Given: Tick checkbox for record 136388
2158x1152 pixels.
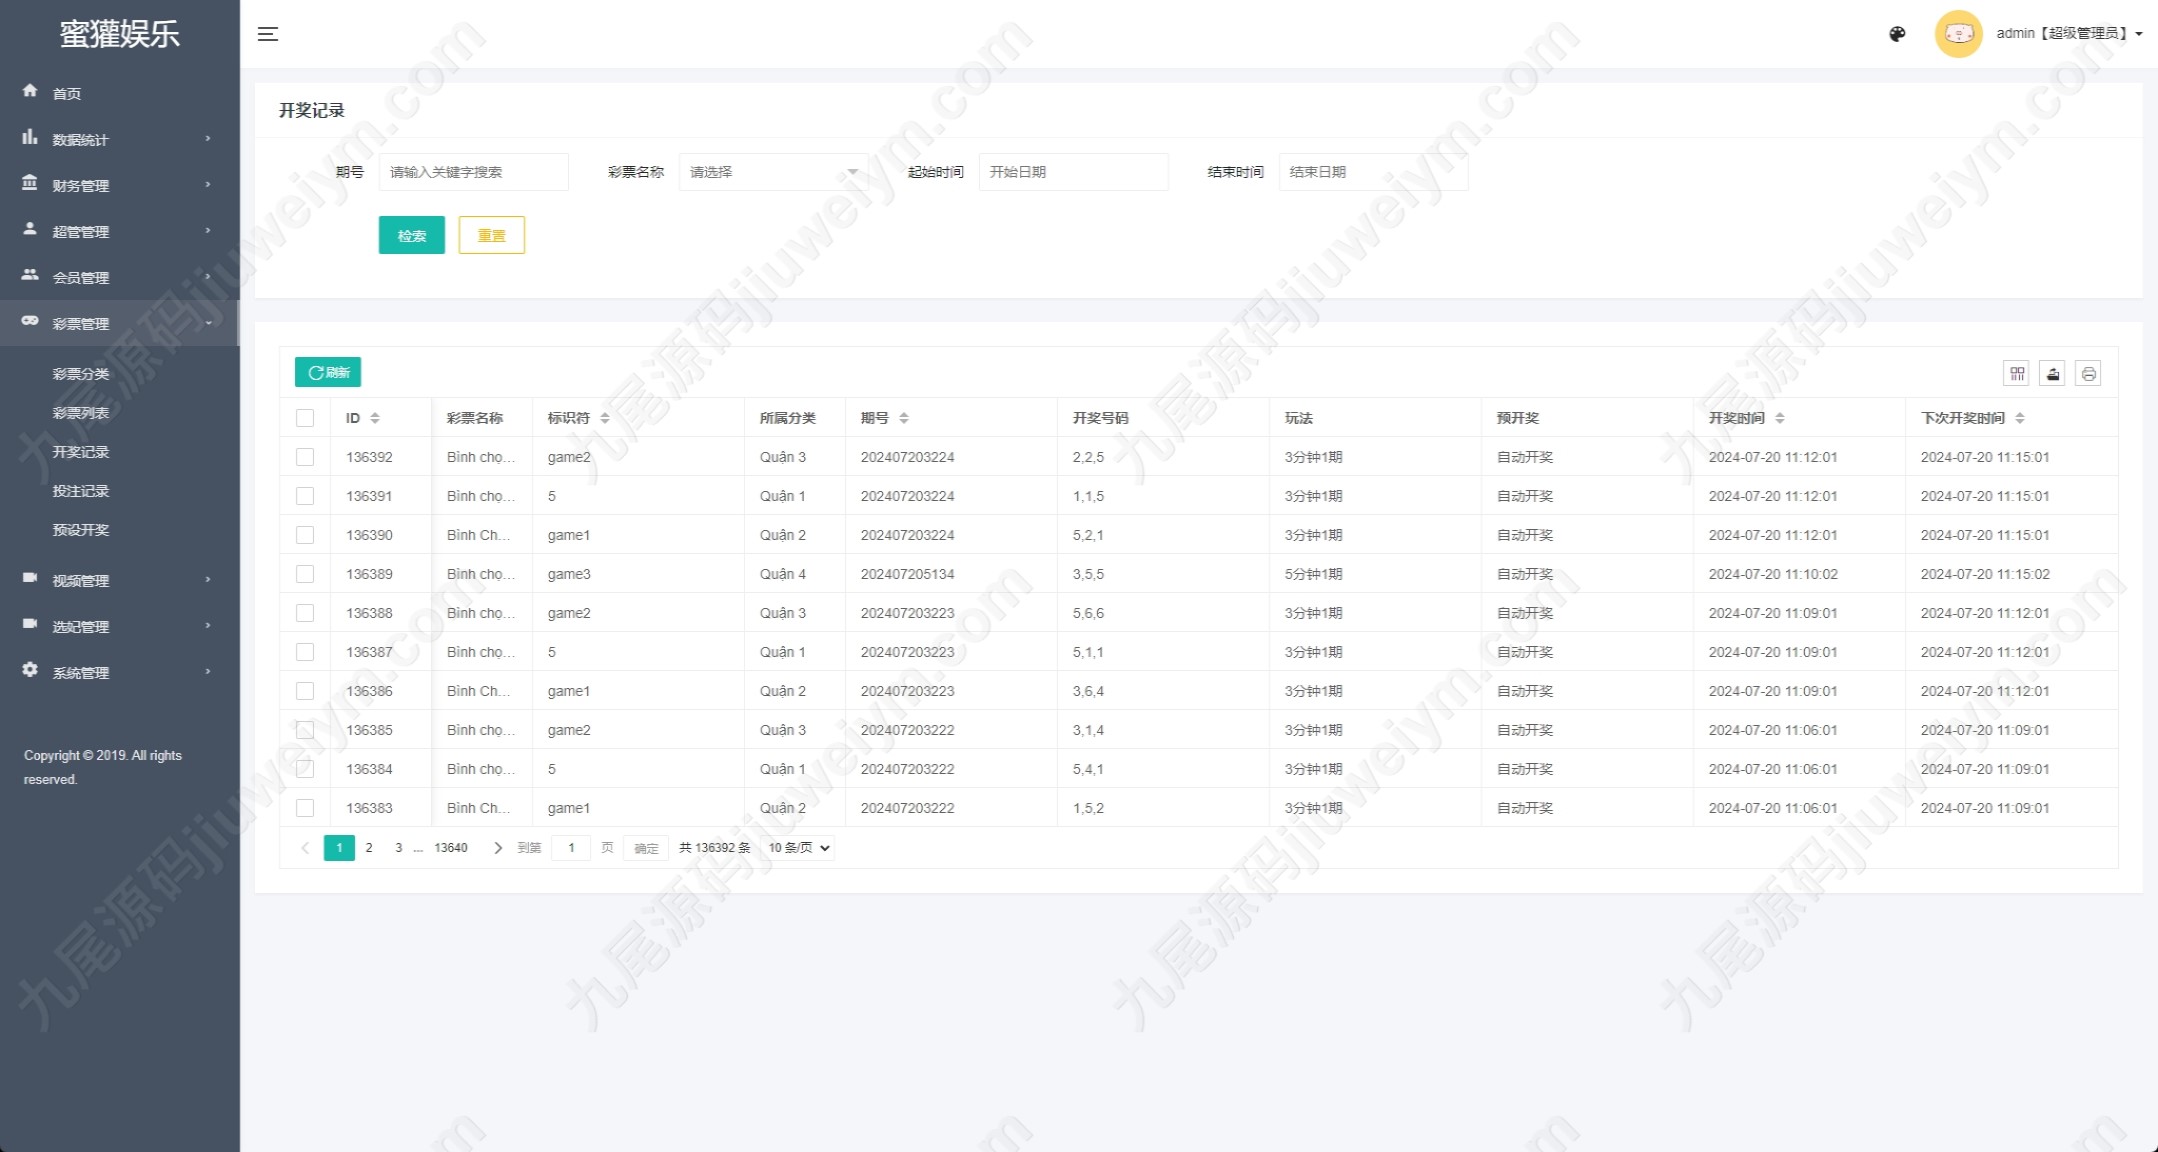Looking at the screenshot, I should click(305, 613).
